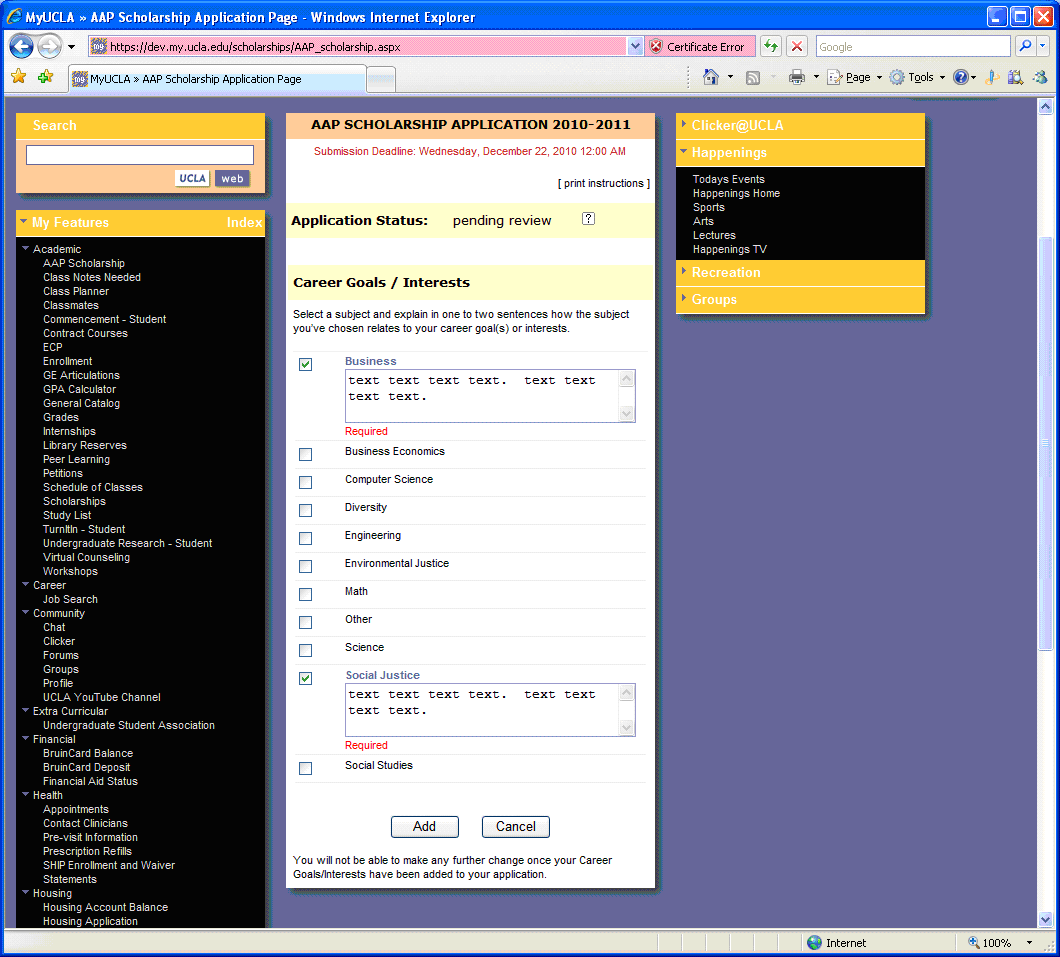The image size is (1060, 957).
Task: Open the Favorites star icon
Action: tap(18, 77)
